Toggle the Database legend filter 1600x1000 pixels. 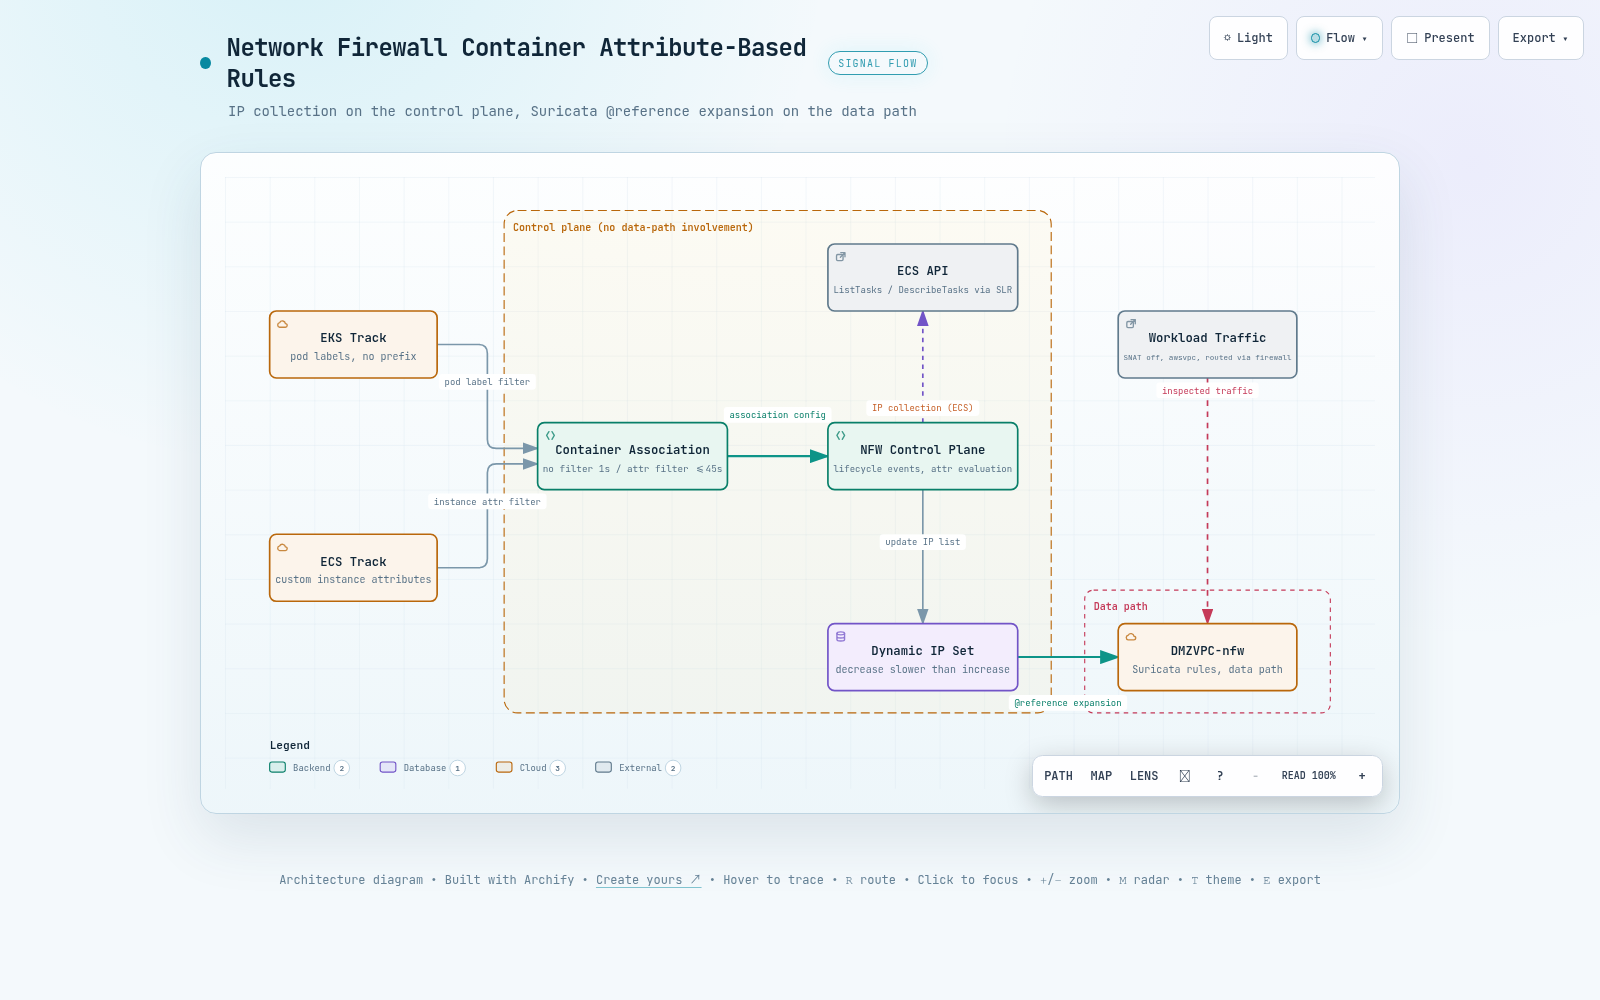(x=422, y=768)
